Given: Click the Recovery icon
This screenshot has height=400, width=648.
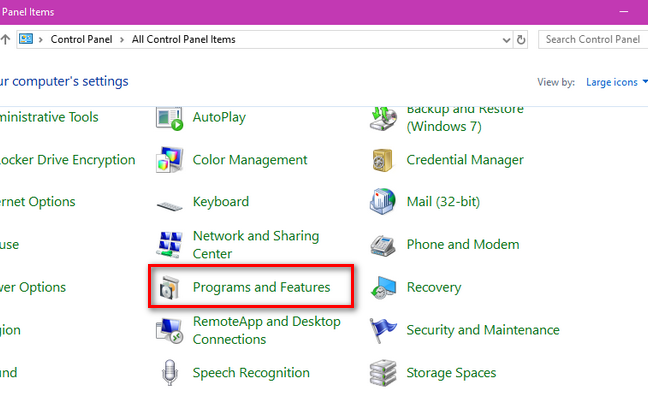Looking at the screenshot, I should (x=383, y=287).
